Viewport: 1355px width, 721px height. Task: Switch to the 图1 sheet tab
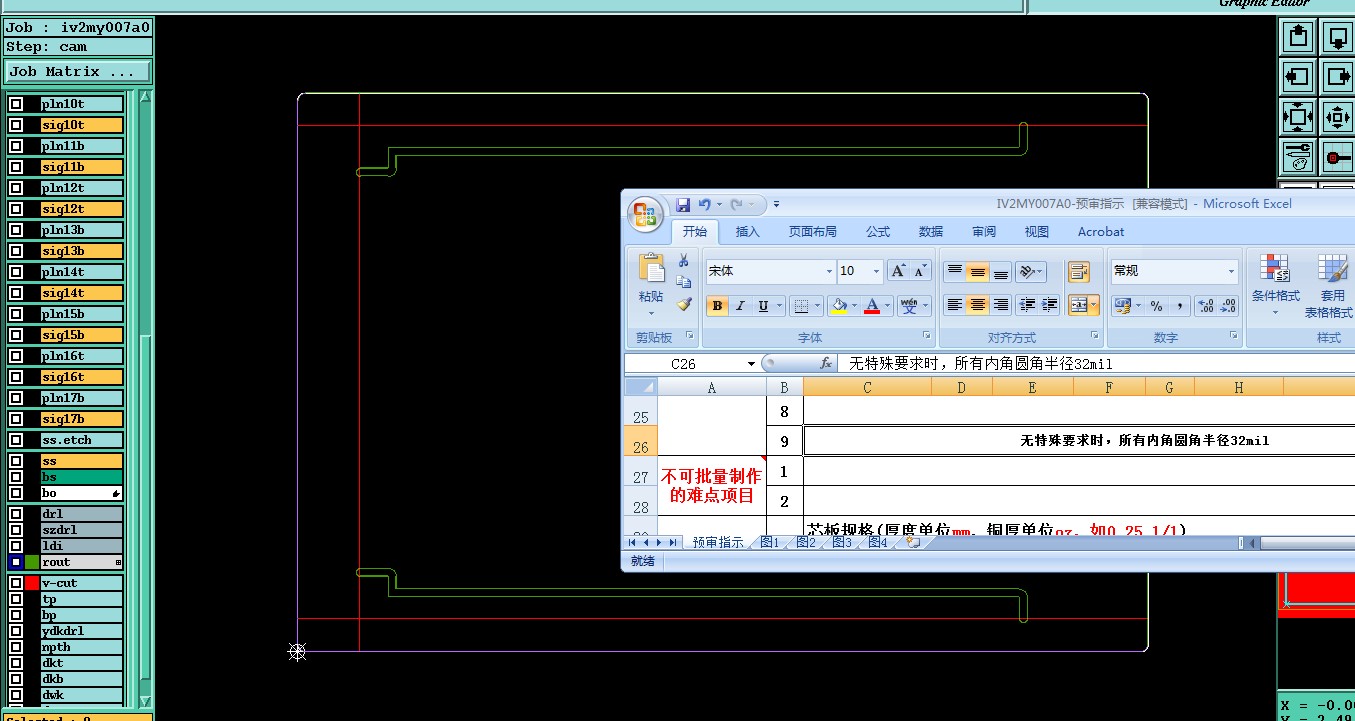[x=769, y=543]
